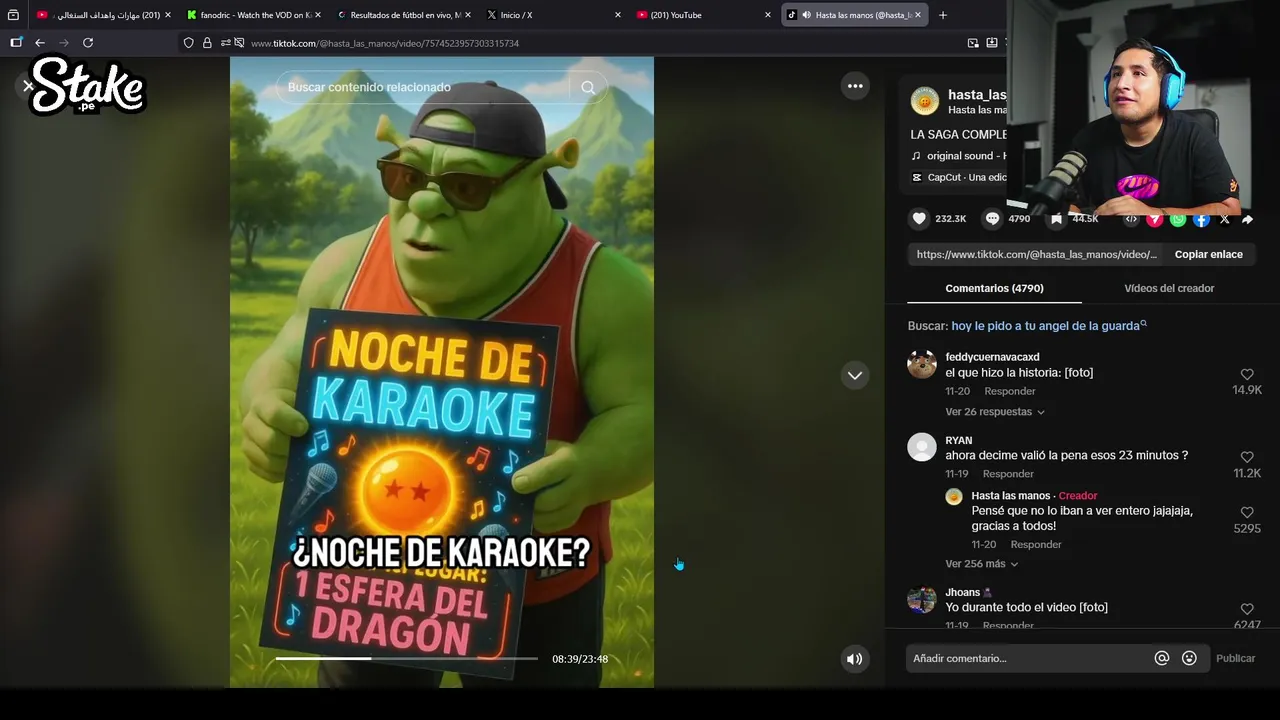Seek on the video progress bar
Viewport: 1280px width, 720px height.
click(x=406, y=659)
